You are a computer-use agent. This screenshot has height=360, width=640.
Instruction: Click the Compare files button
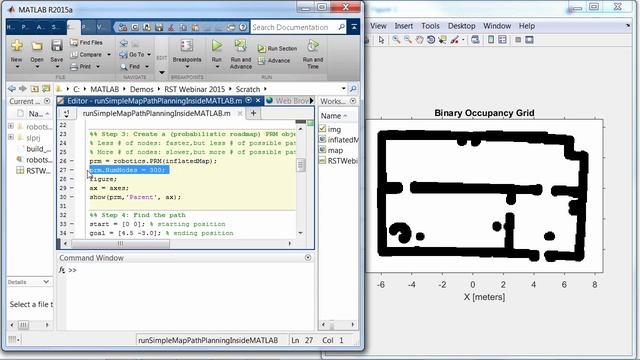[86, 55]
